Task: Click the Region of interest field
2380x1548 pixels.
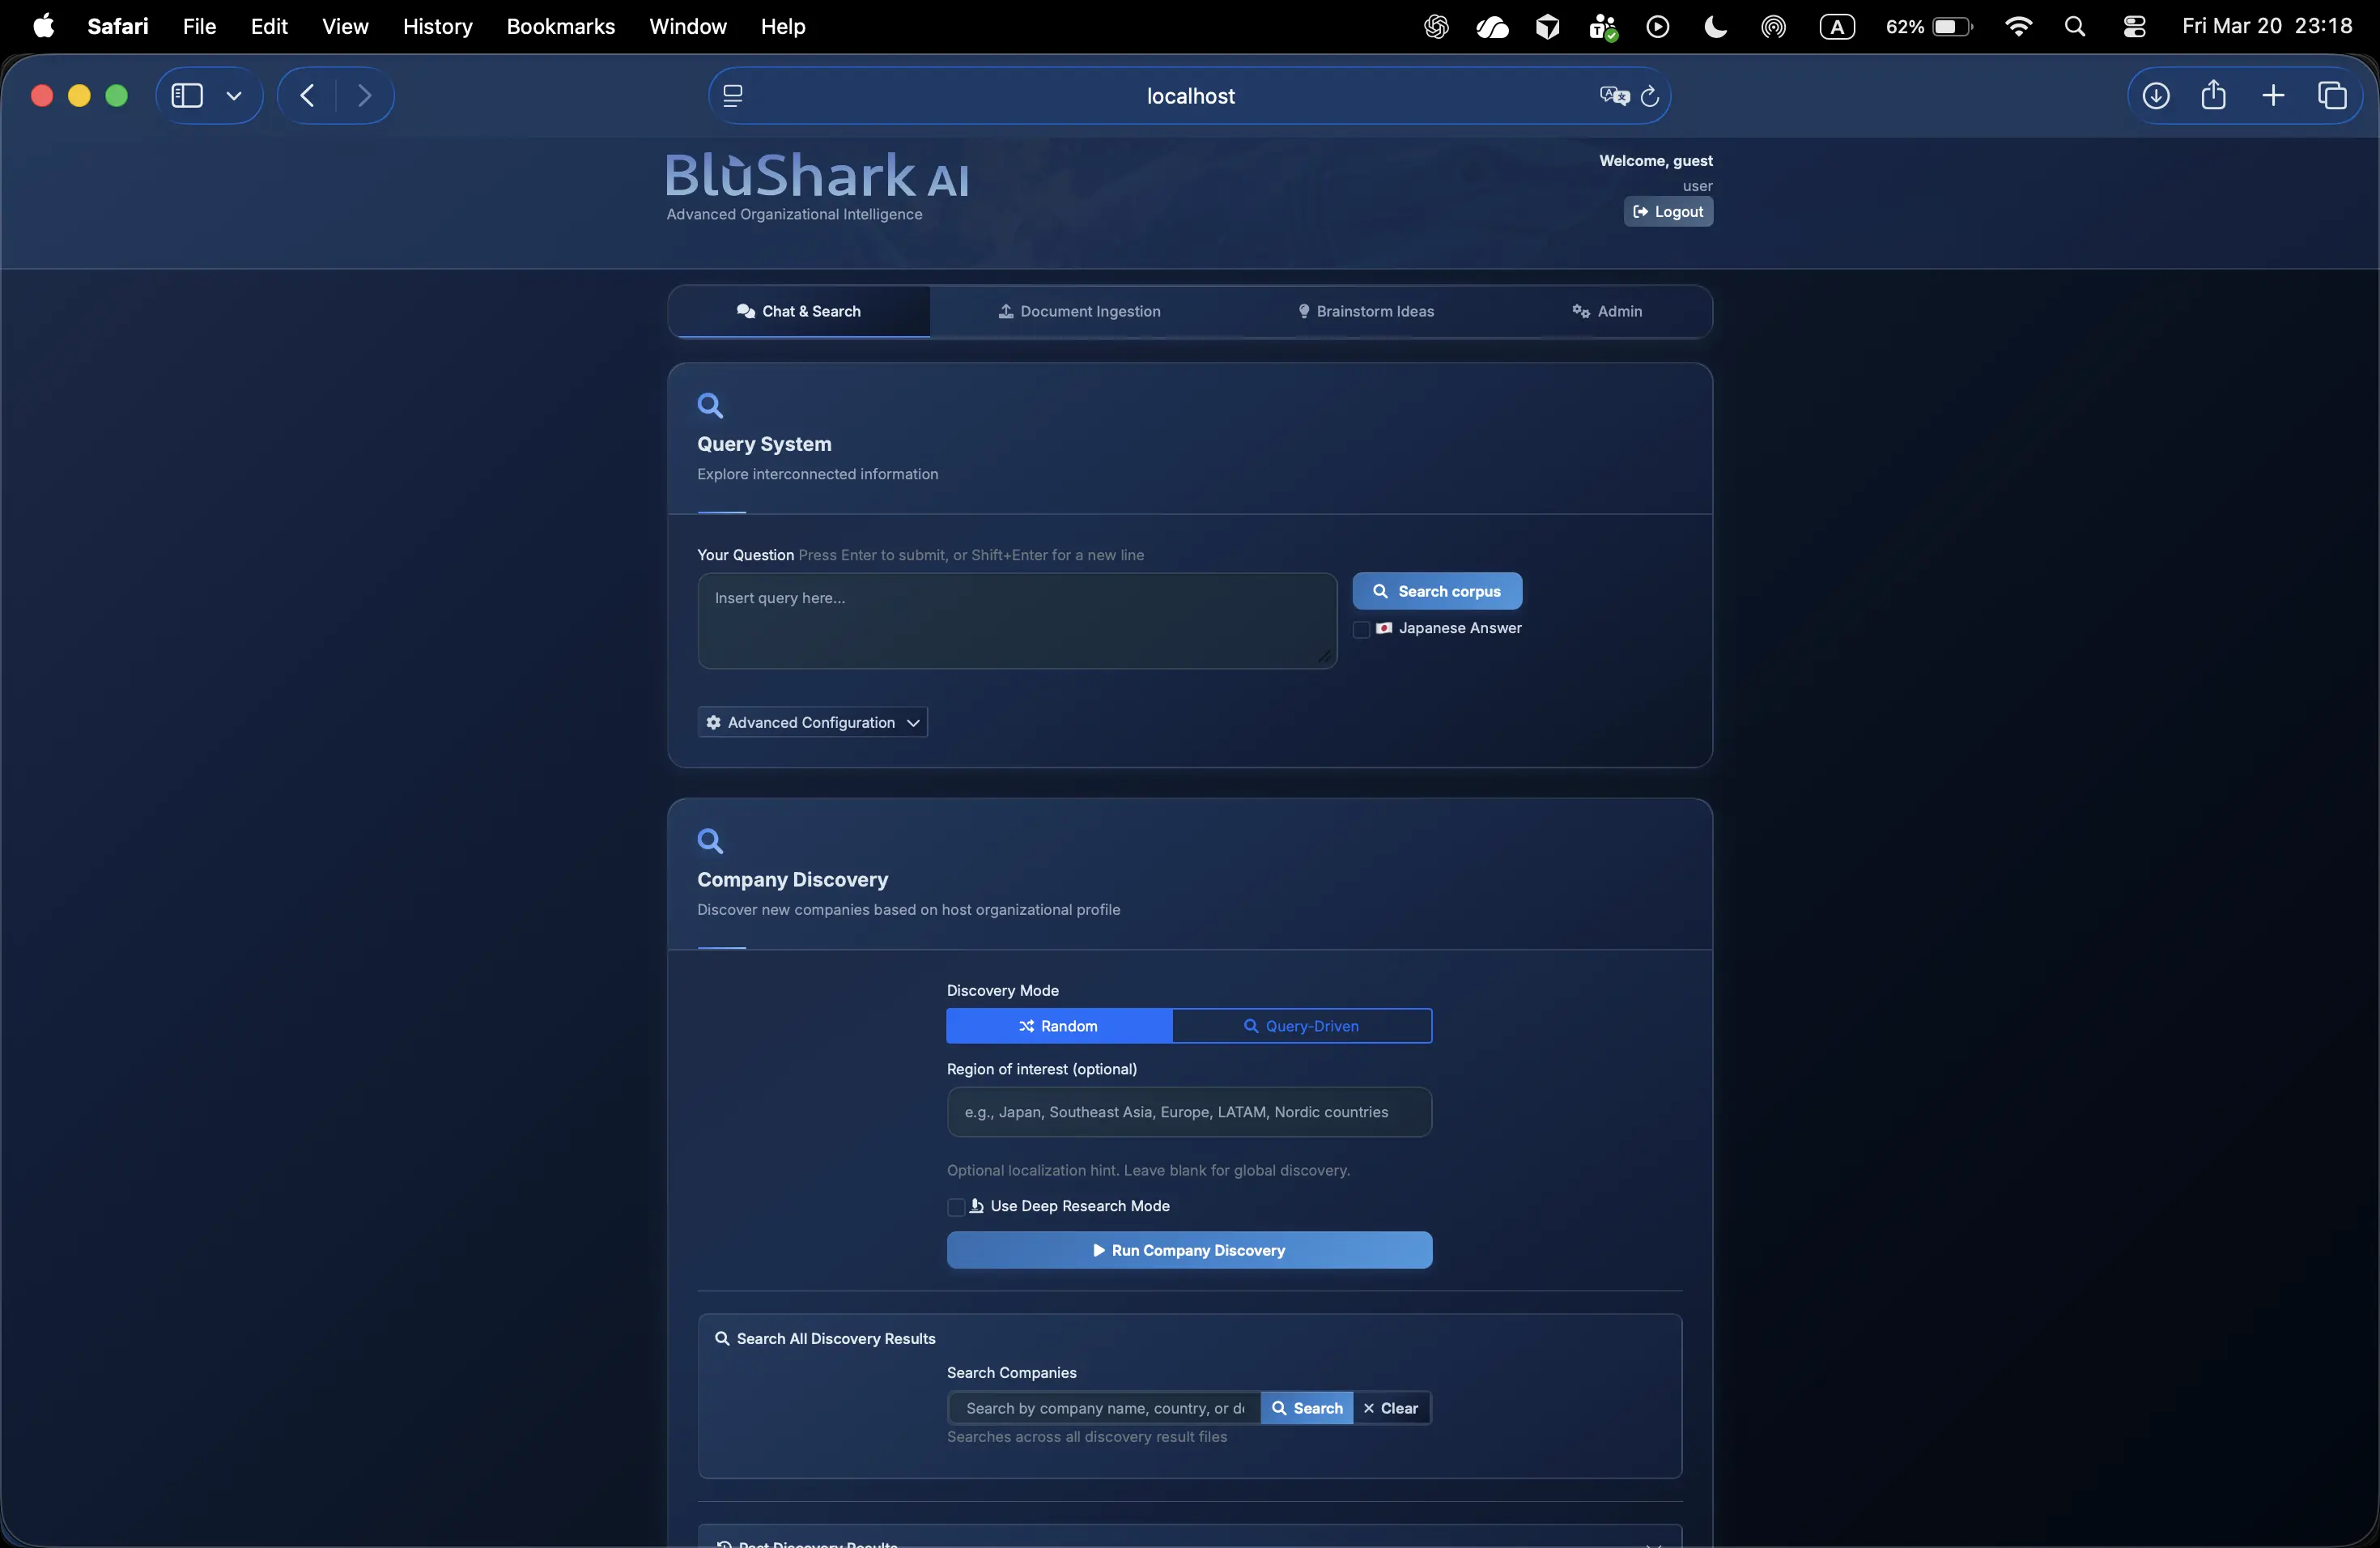Action: pyautogui.click(x=1189, y=1112)
